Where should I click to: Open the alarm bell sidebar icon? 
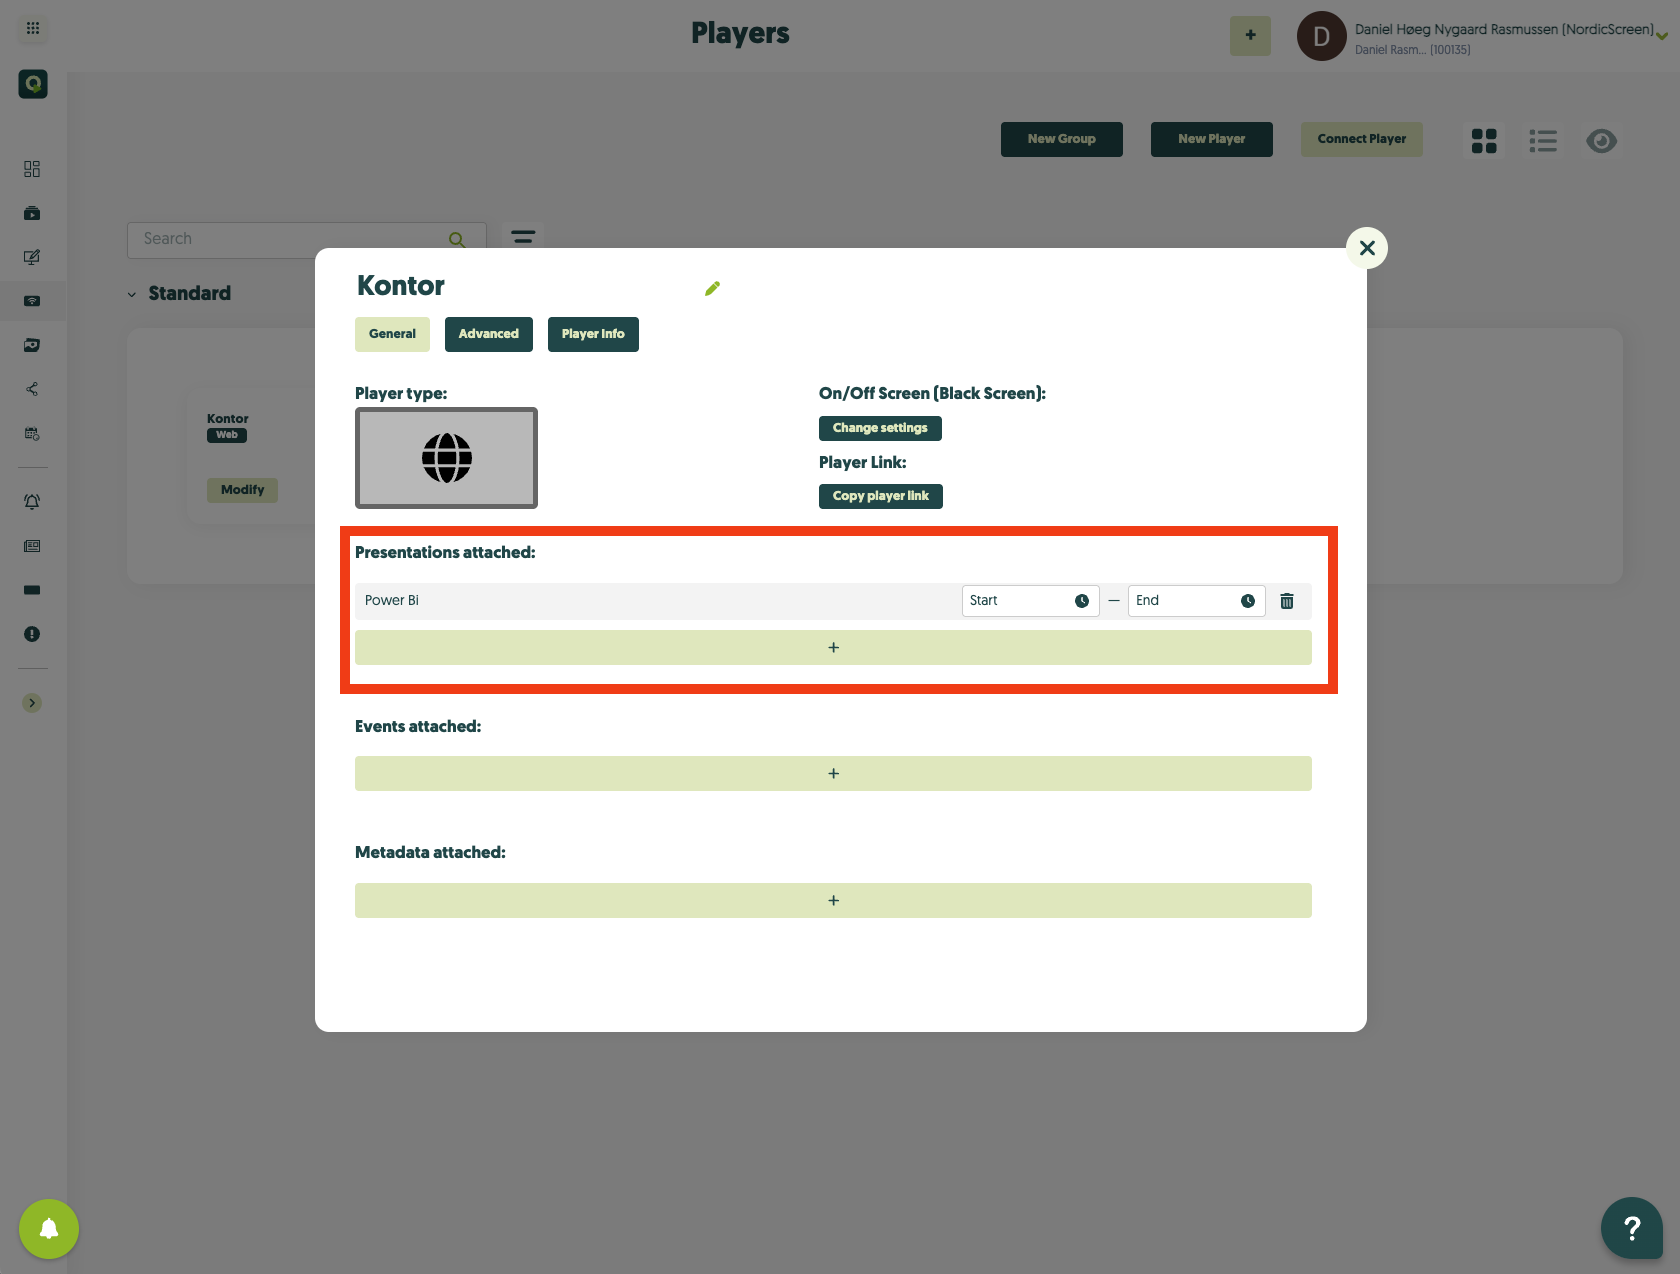(32, 502)
